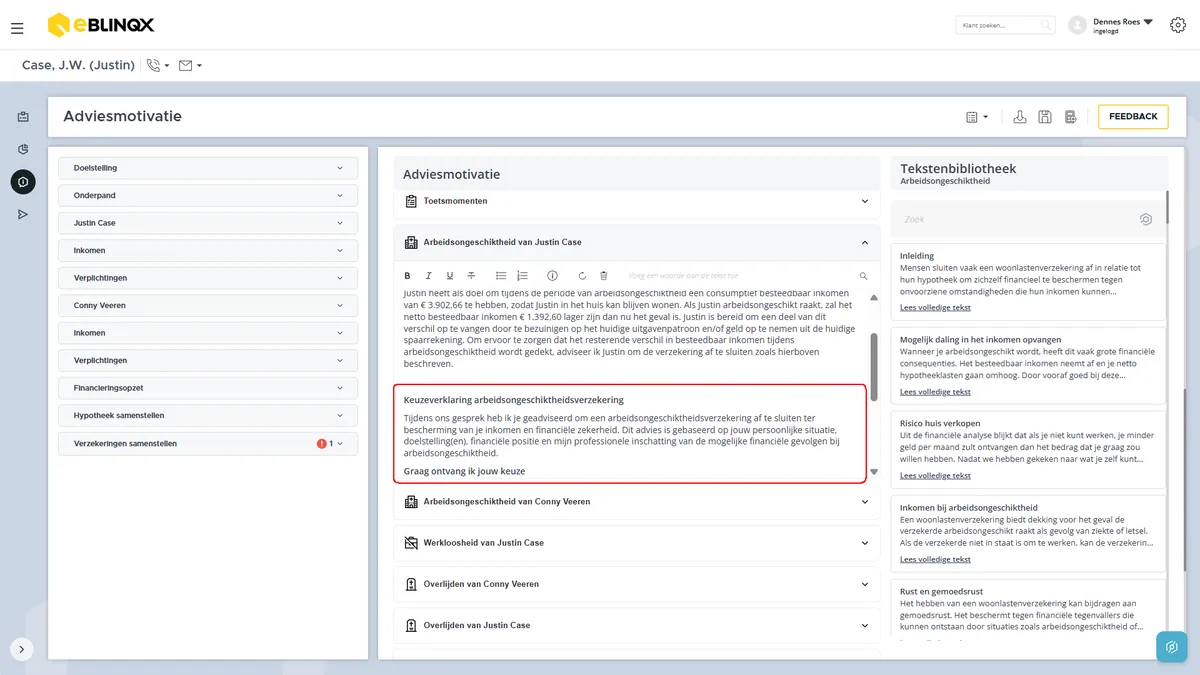Open the Dennes Roes user menu
1200x675 pixels.
[x=1122, y=25]
